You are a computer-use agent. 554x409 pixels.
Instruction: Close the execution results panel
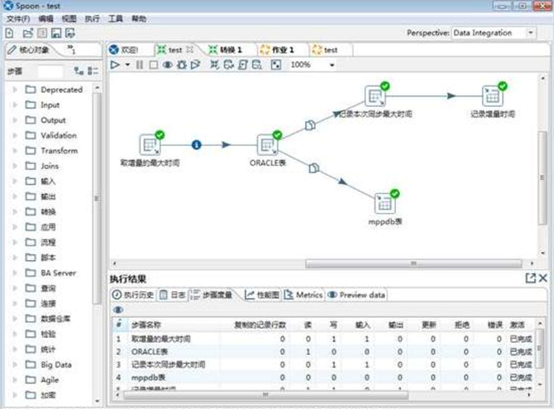pos(543,278)
